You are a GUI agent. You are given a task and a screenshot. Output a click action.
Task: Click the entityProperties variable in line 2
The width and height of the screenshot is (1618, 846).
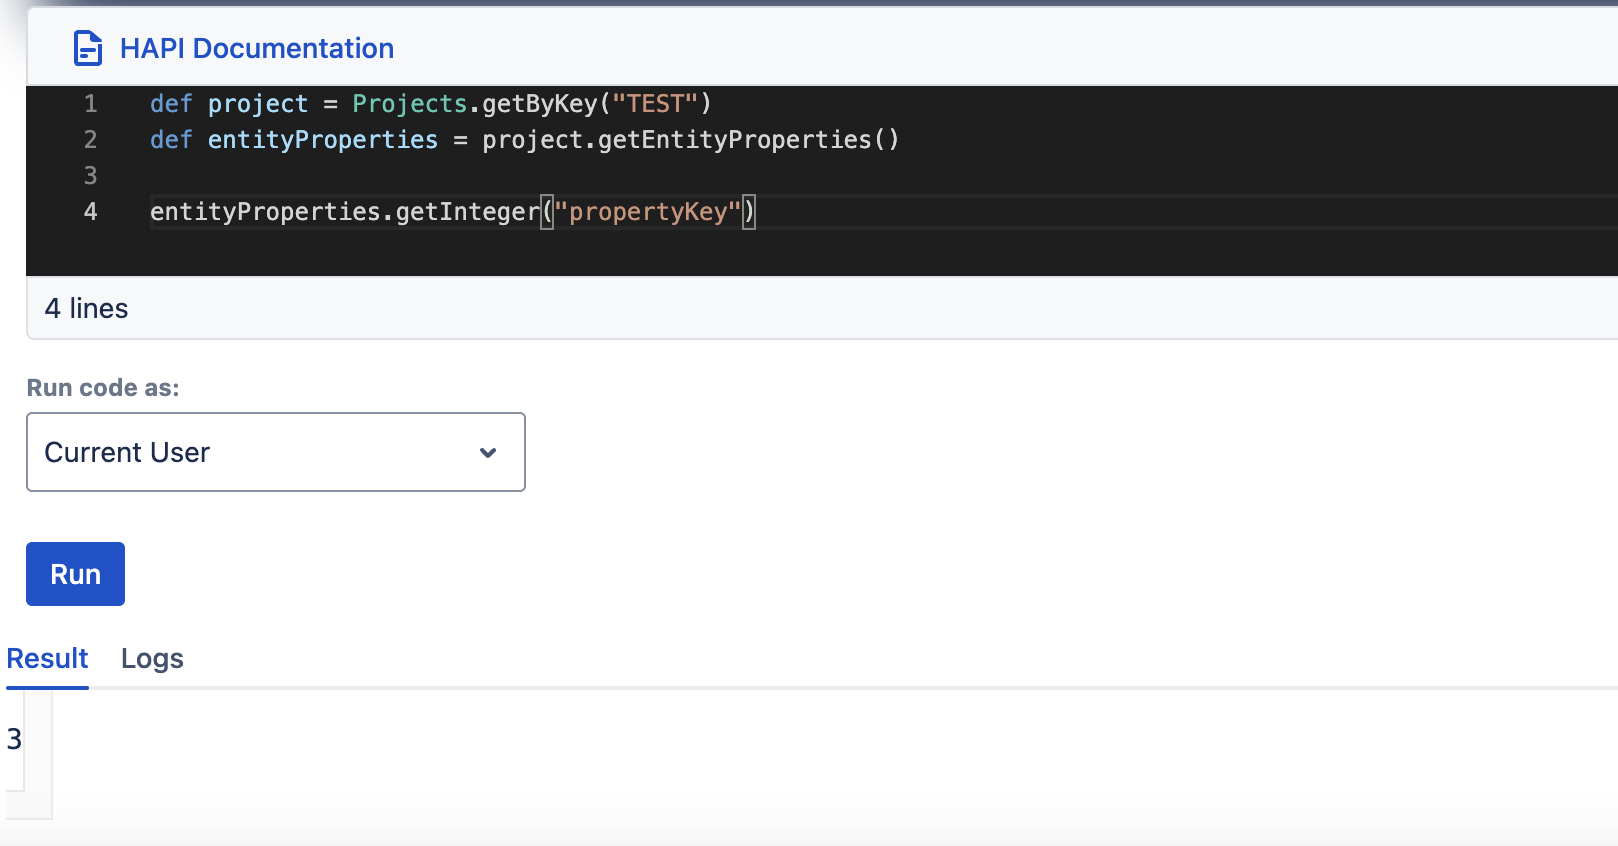[x=323, y=140]
